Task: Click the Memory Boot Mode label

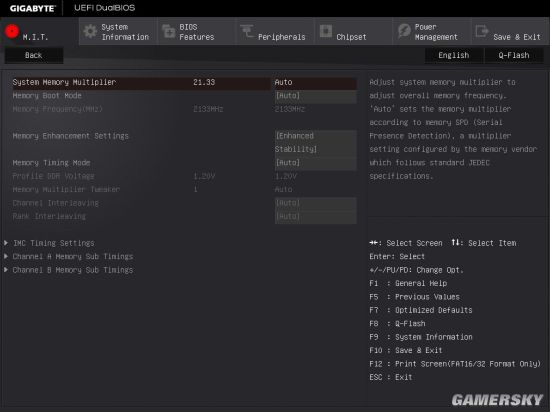Action: pos(47,96)
